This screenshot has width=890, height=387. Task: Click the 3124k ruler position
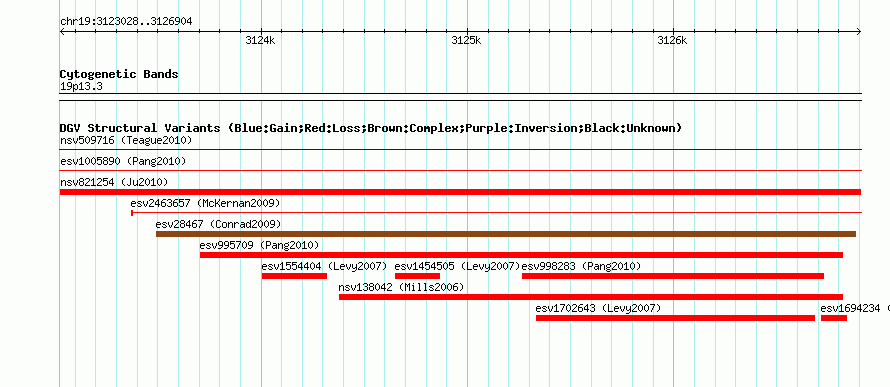click(261, 40)
